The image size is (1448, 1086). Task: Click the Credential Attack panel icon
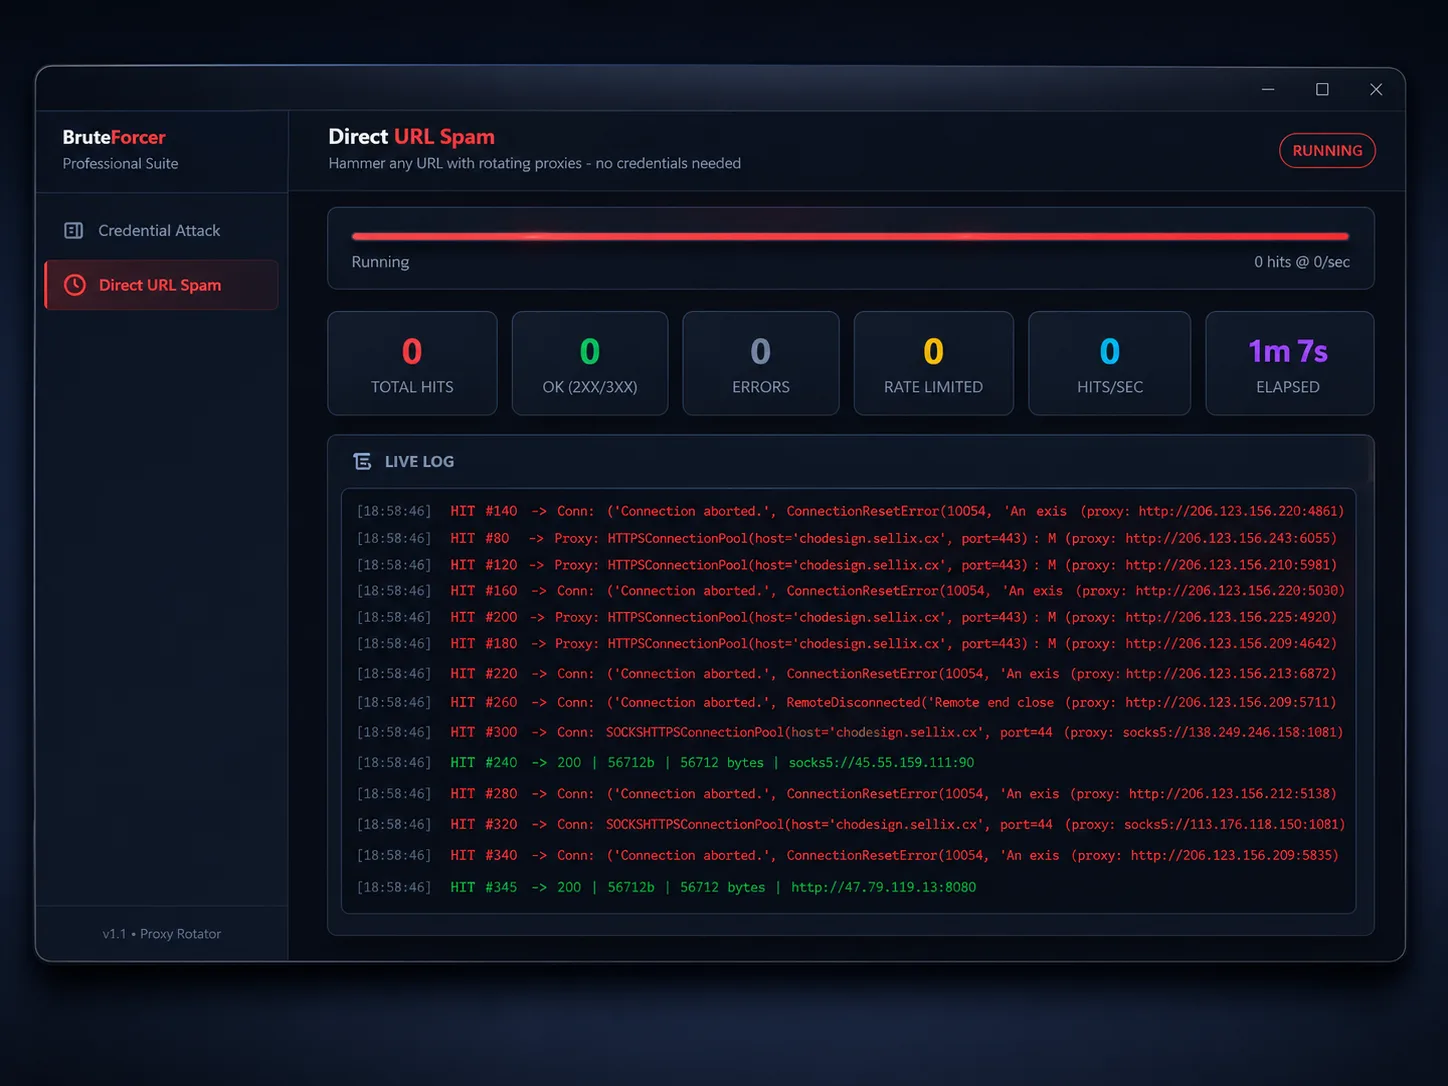(x=74, y=231)
